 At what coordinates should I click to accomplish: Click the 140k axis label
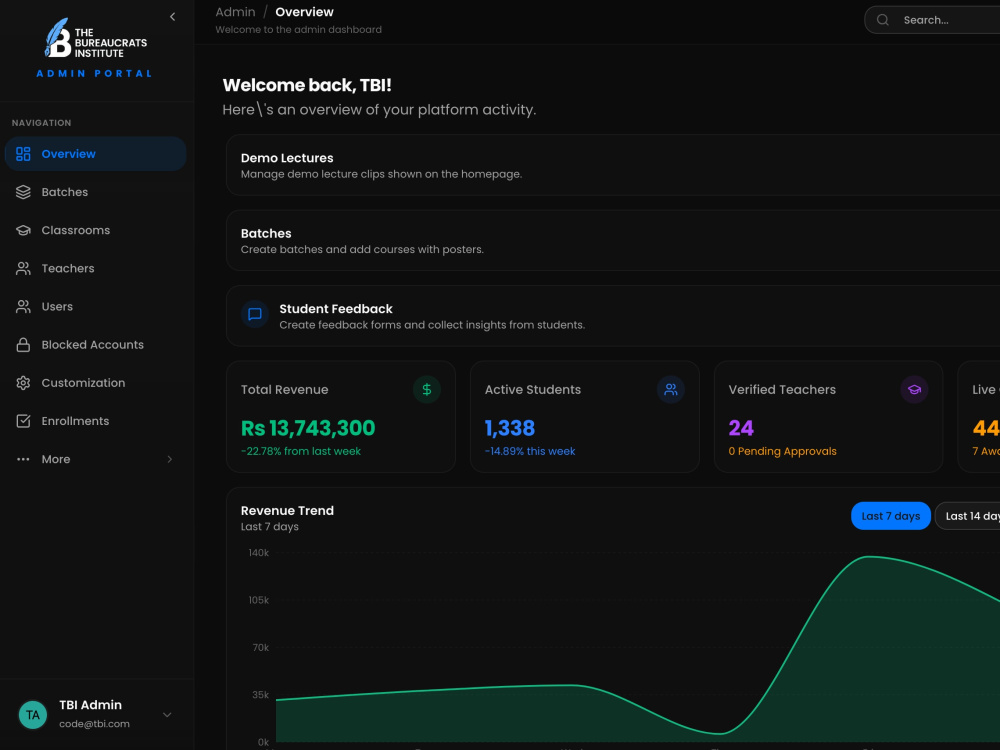pyautogui.click(x=259, y=553)
